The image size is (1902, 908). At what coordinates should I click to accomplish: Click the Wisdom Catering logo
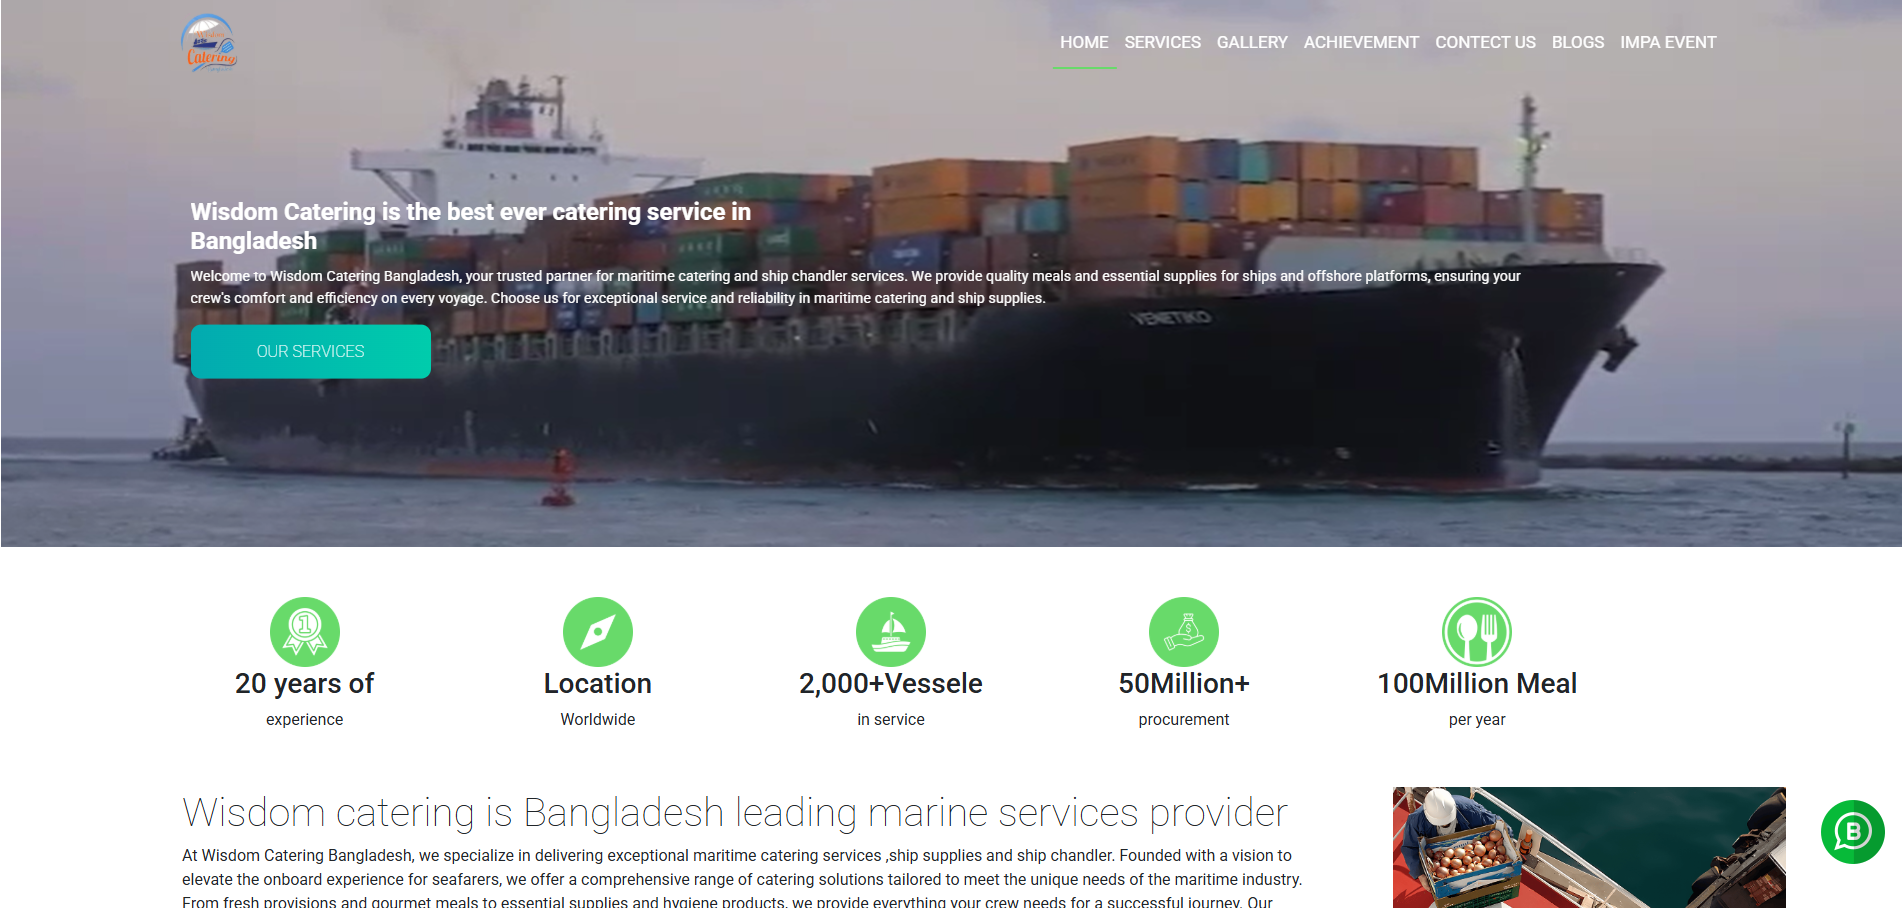(209, 43)
